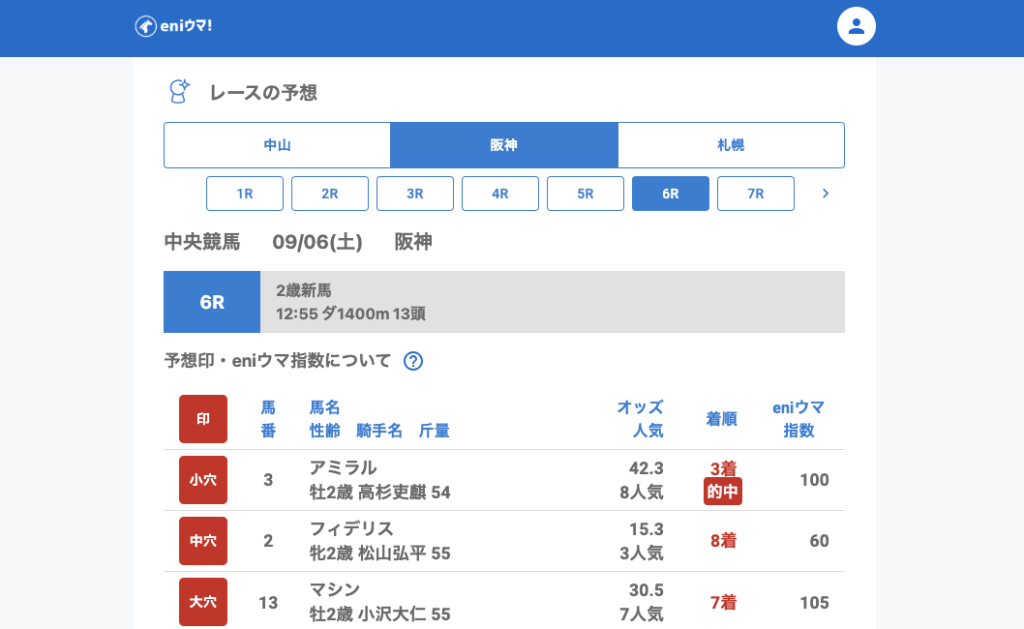Click the 小穴 prediction mark badge
This screenshot has width=1024, height=629.
(x=203, y=480)
